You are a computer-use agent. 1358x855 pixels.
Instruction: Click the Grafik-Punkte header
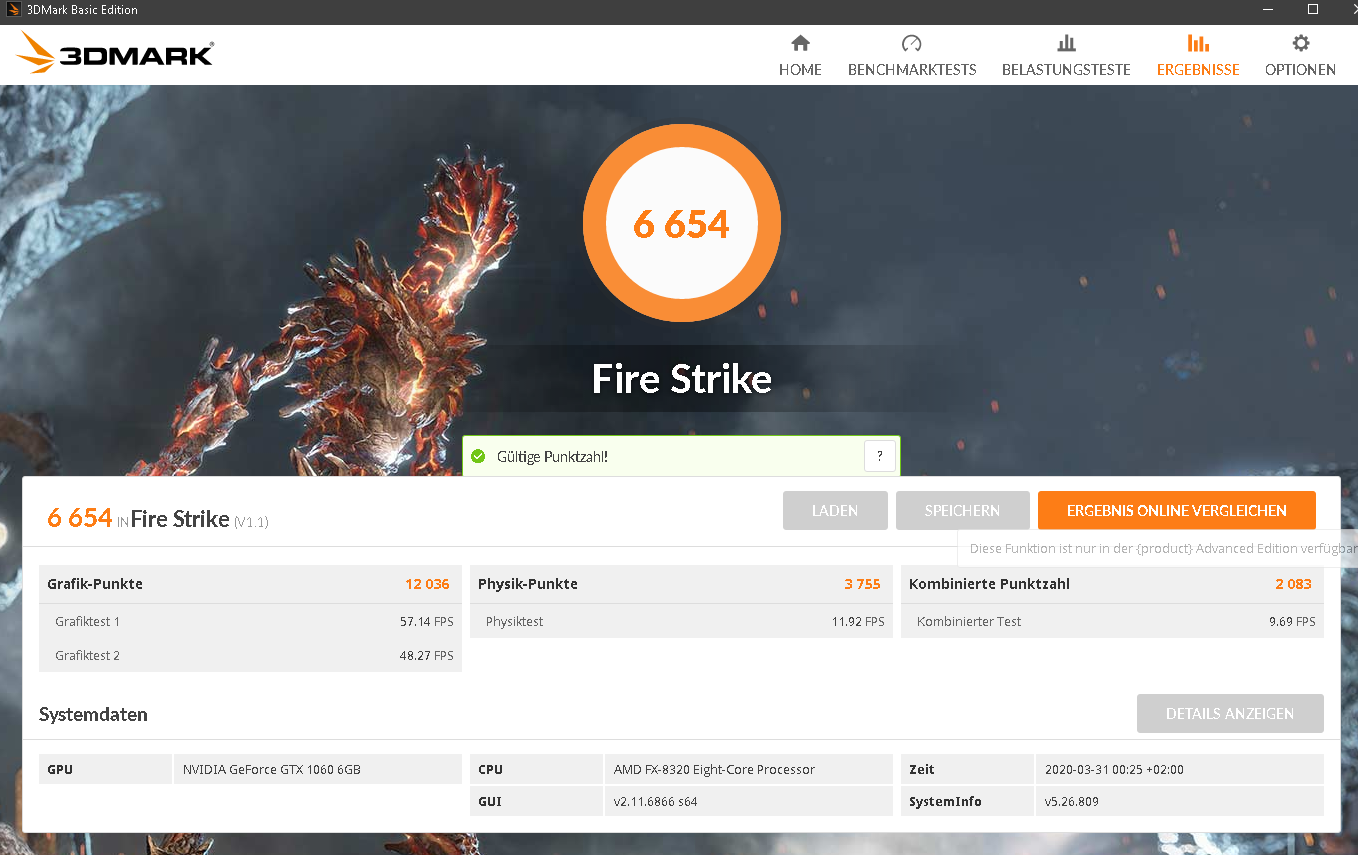pyautogui.click(x=95, y=584)
